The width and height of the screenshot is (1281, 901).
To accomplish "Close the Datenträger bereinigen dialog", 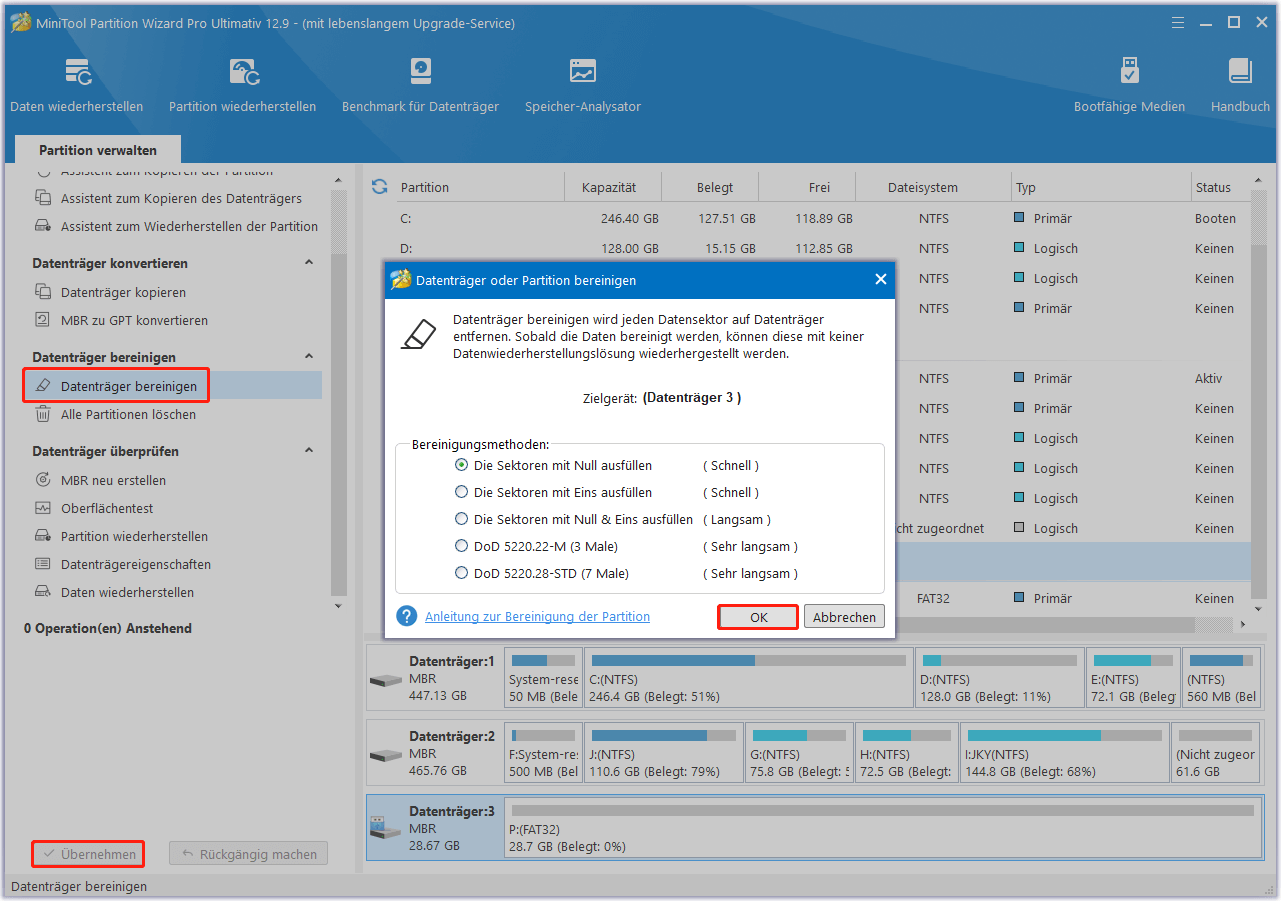I will point(880,279).
